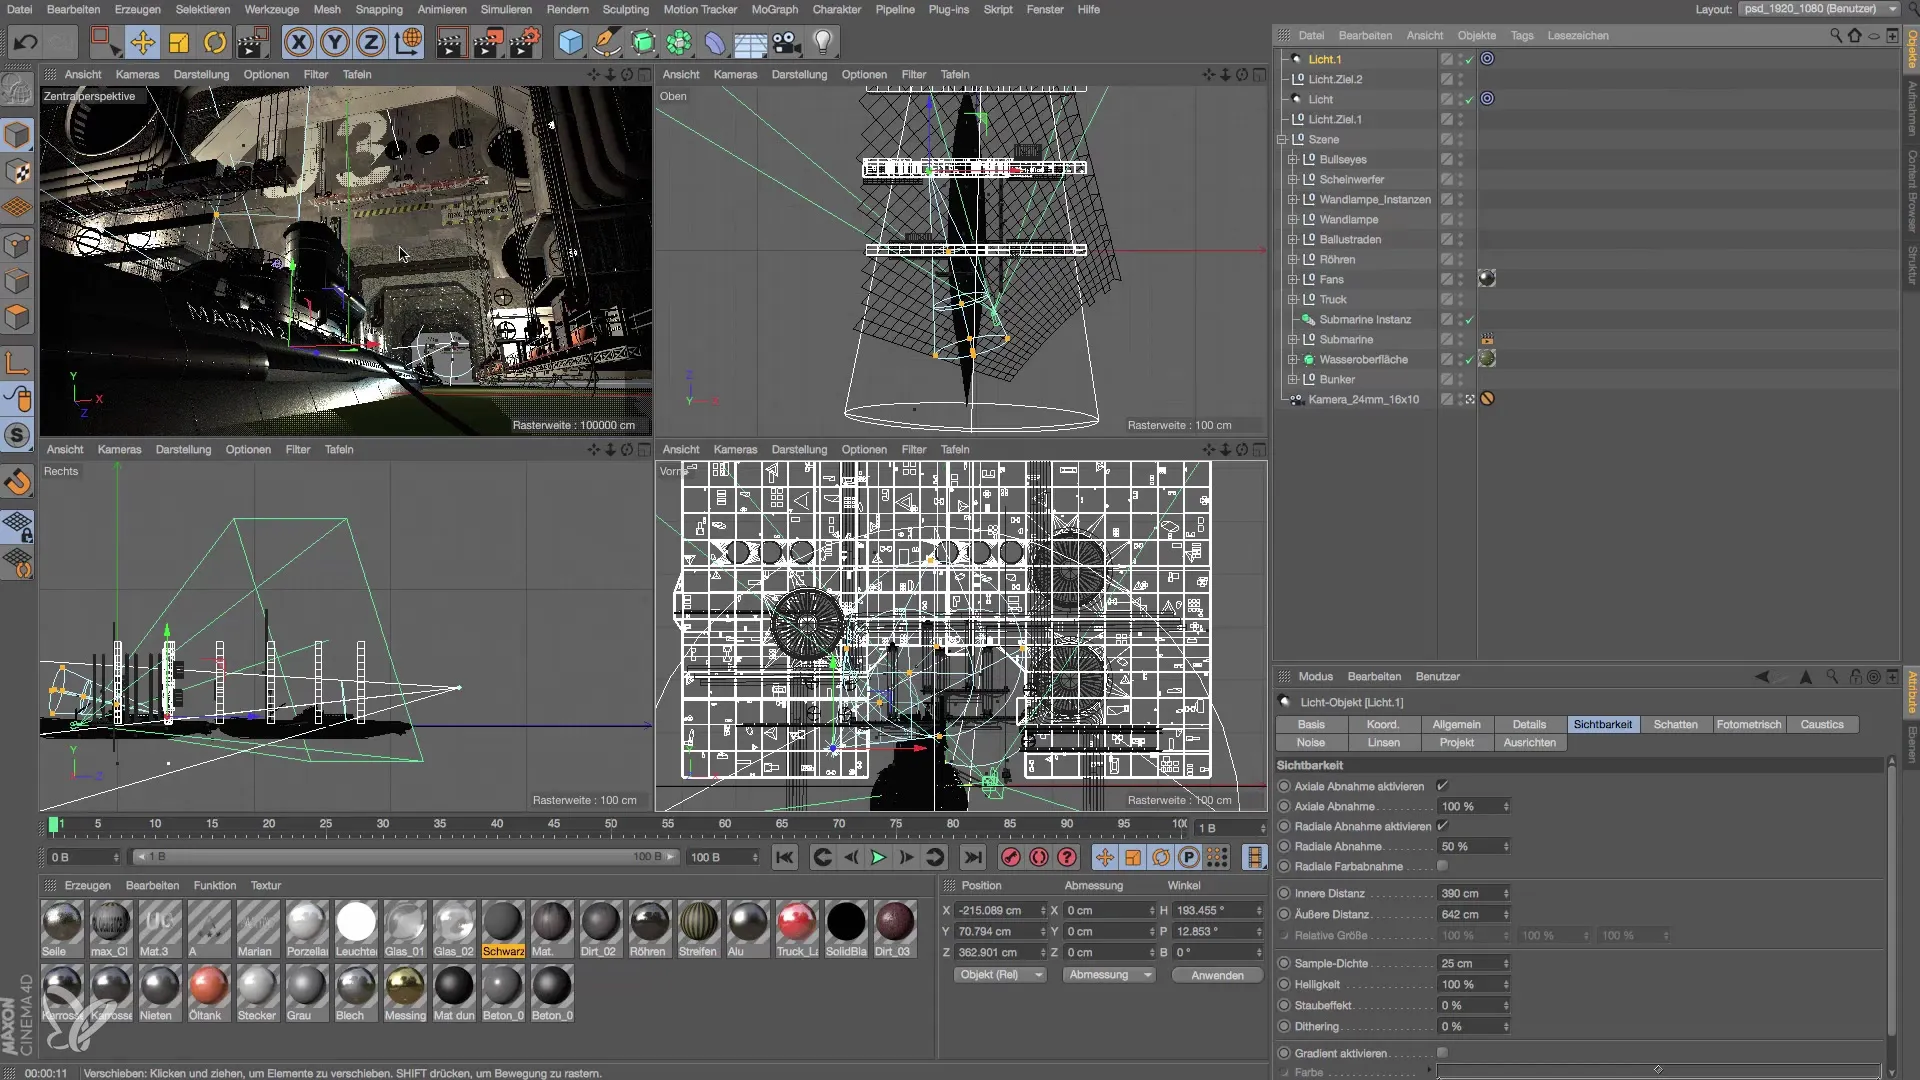Toggle position keyframe recording icon
Screen dimensions: 1920x1080
coord(1105,857)
